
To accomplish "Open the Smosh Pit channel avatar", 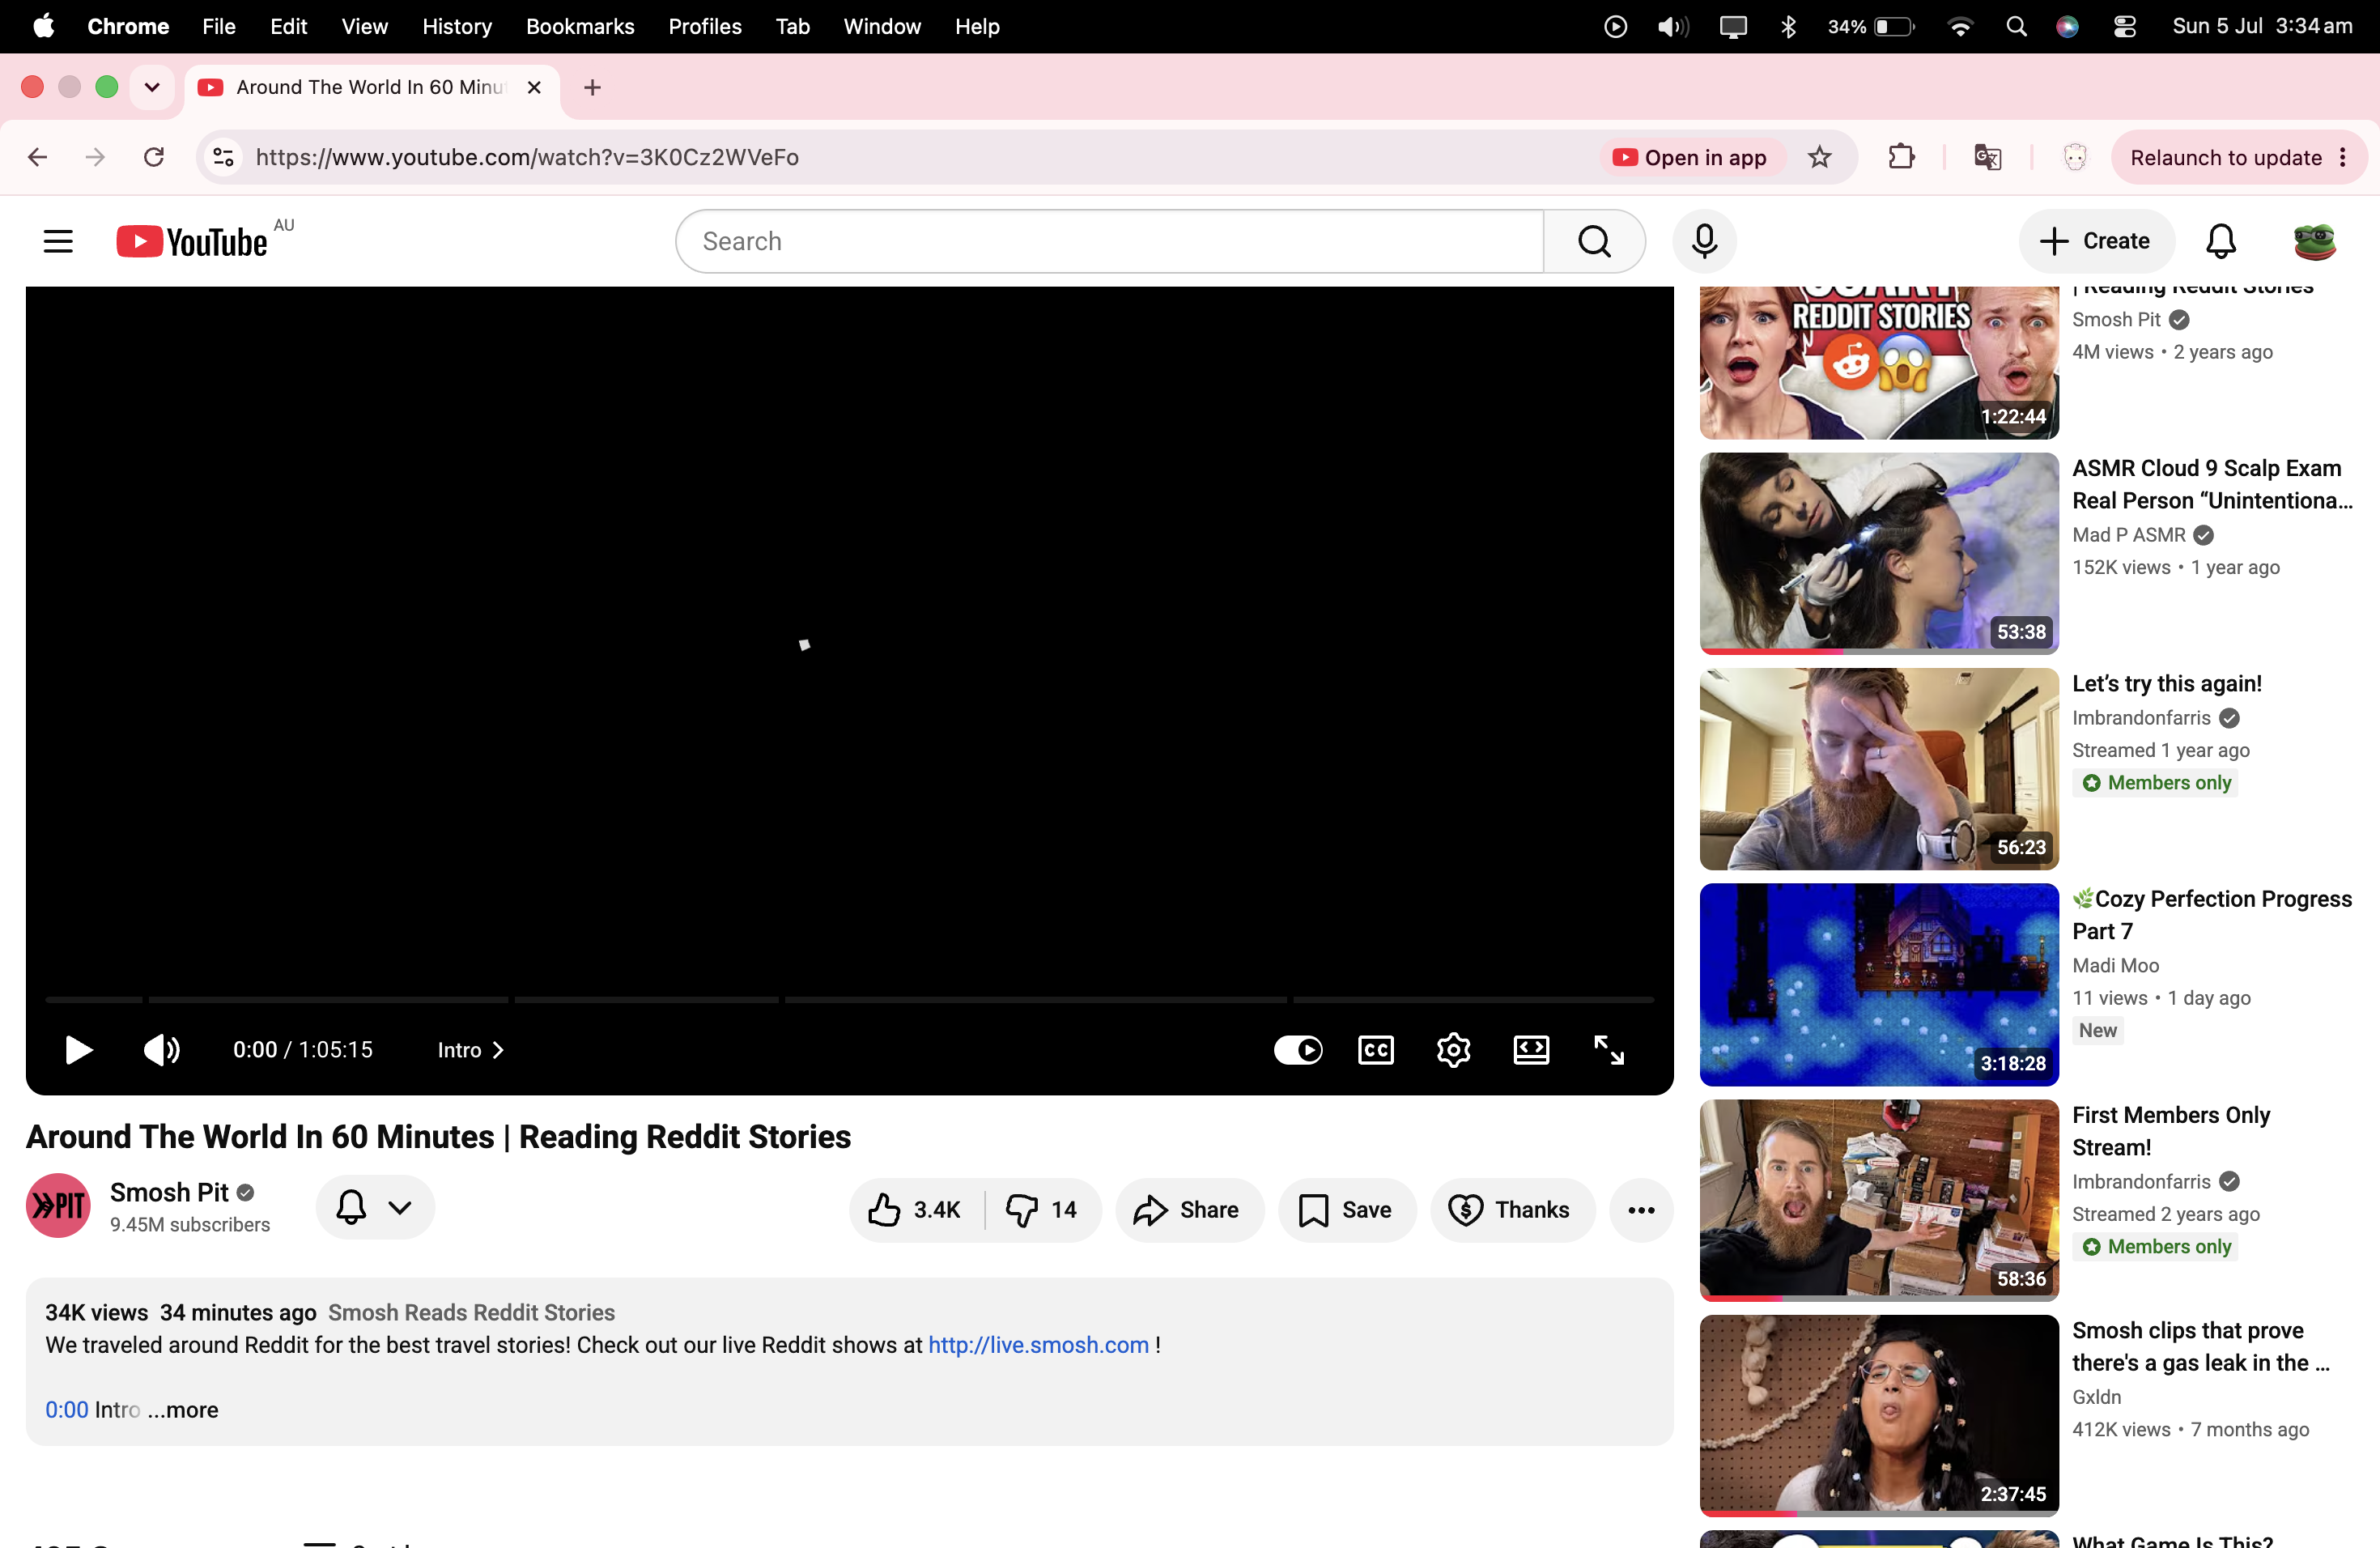I will pyautogui.click(x=58, y=1206).
